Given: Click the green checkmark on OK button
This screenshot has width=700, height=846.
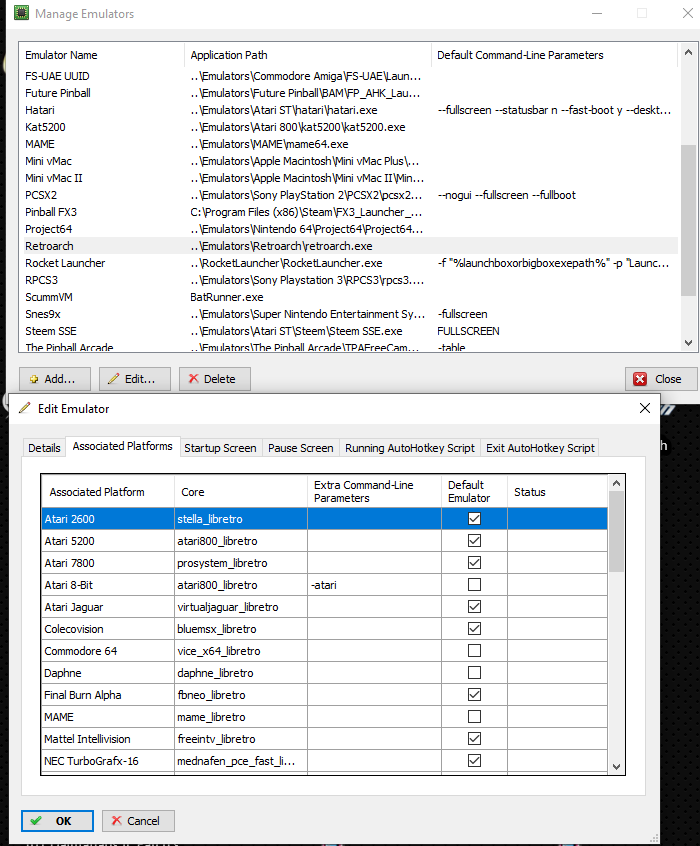Looking at the screenshot, I should (36, 821).
